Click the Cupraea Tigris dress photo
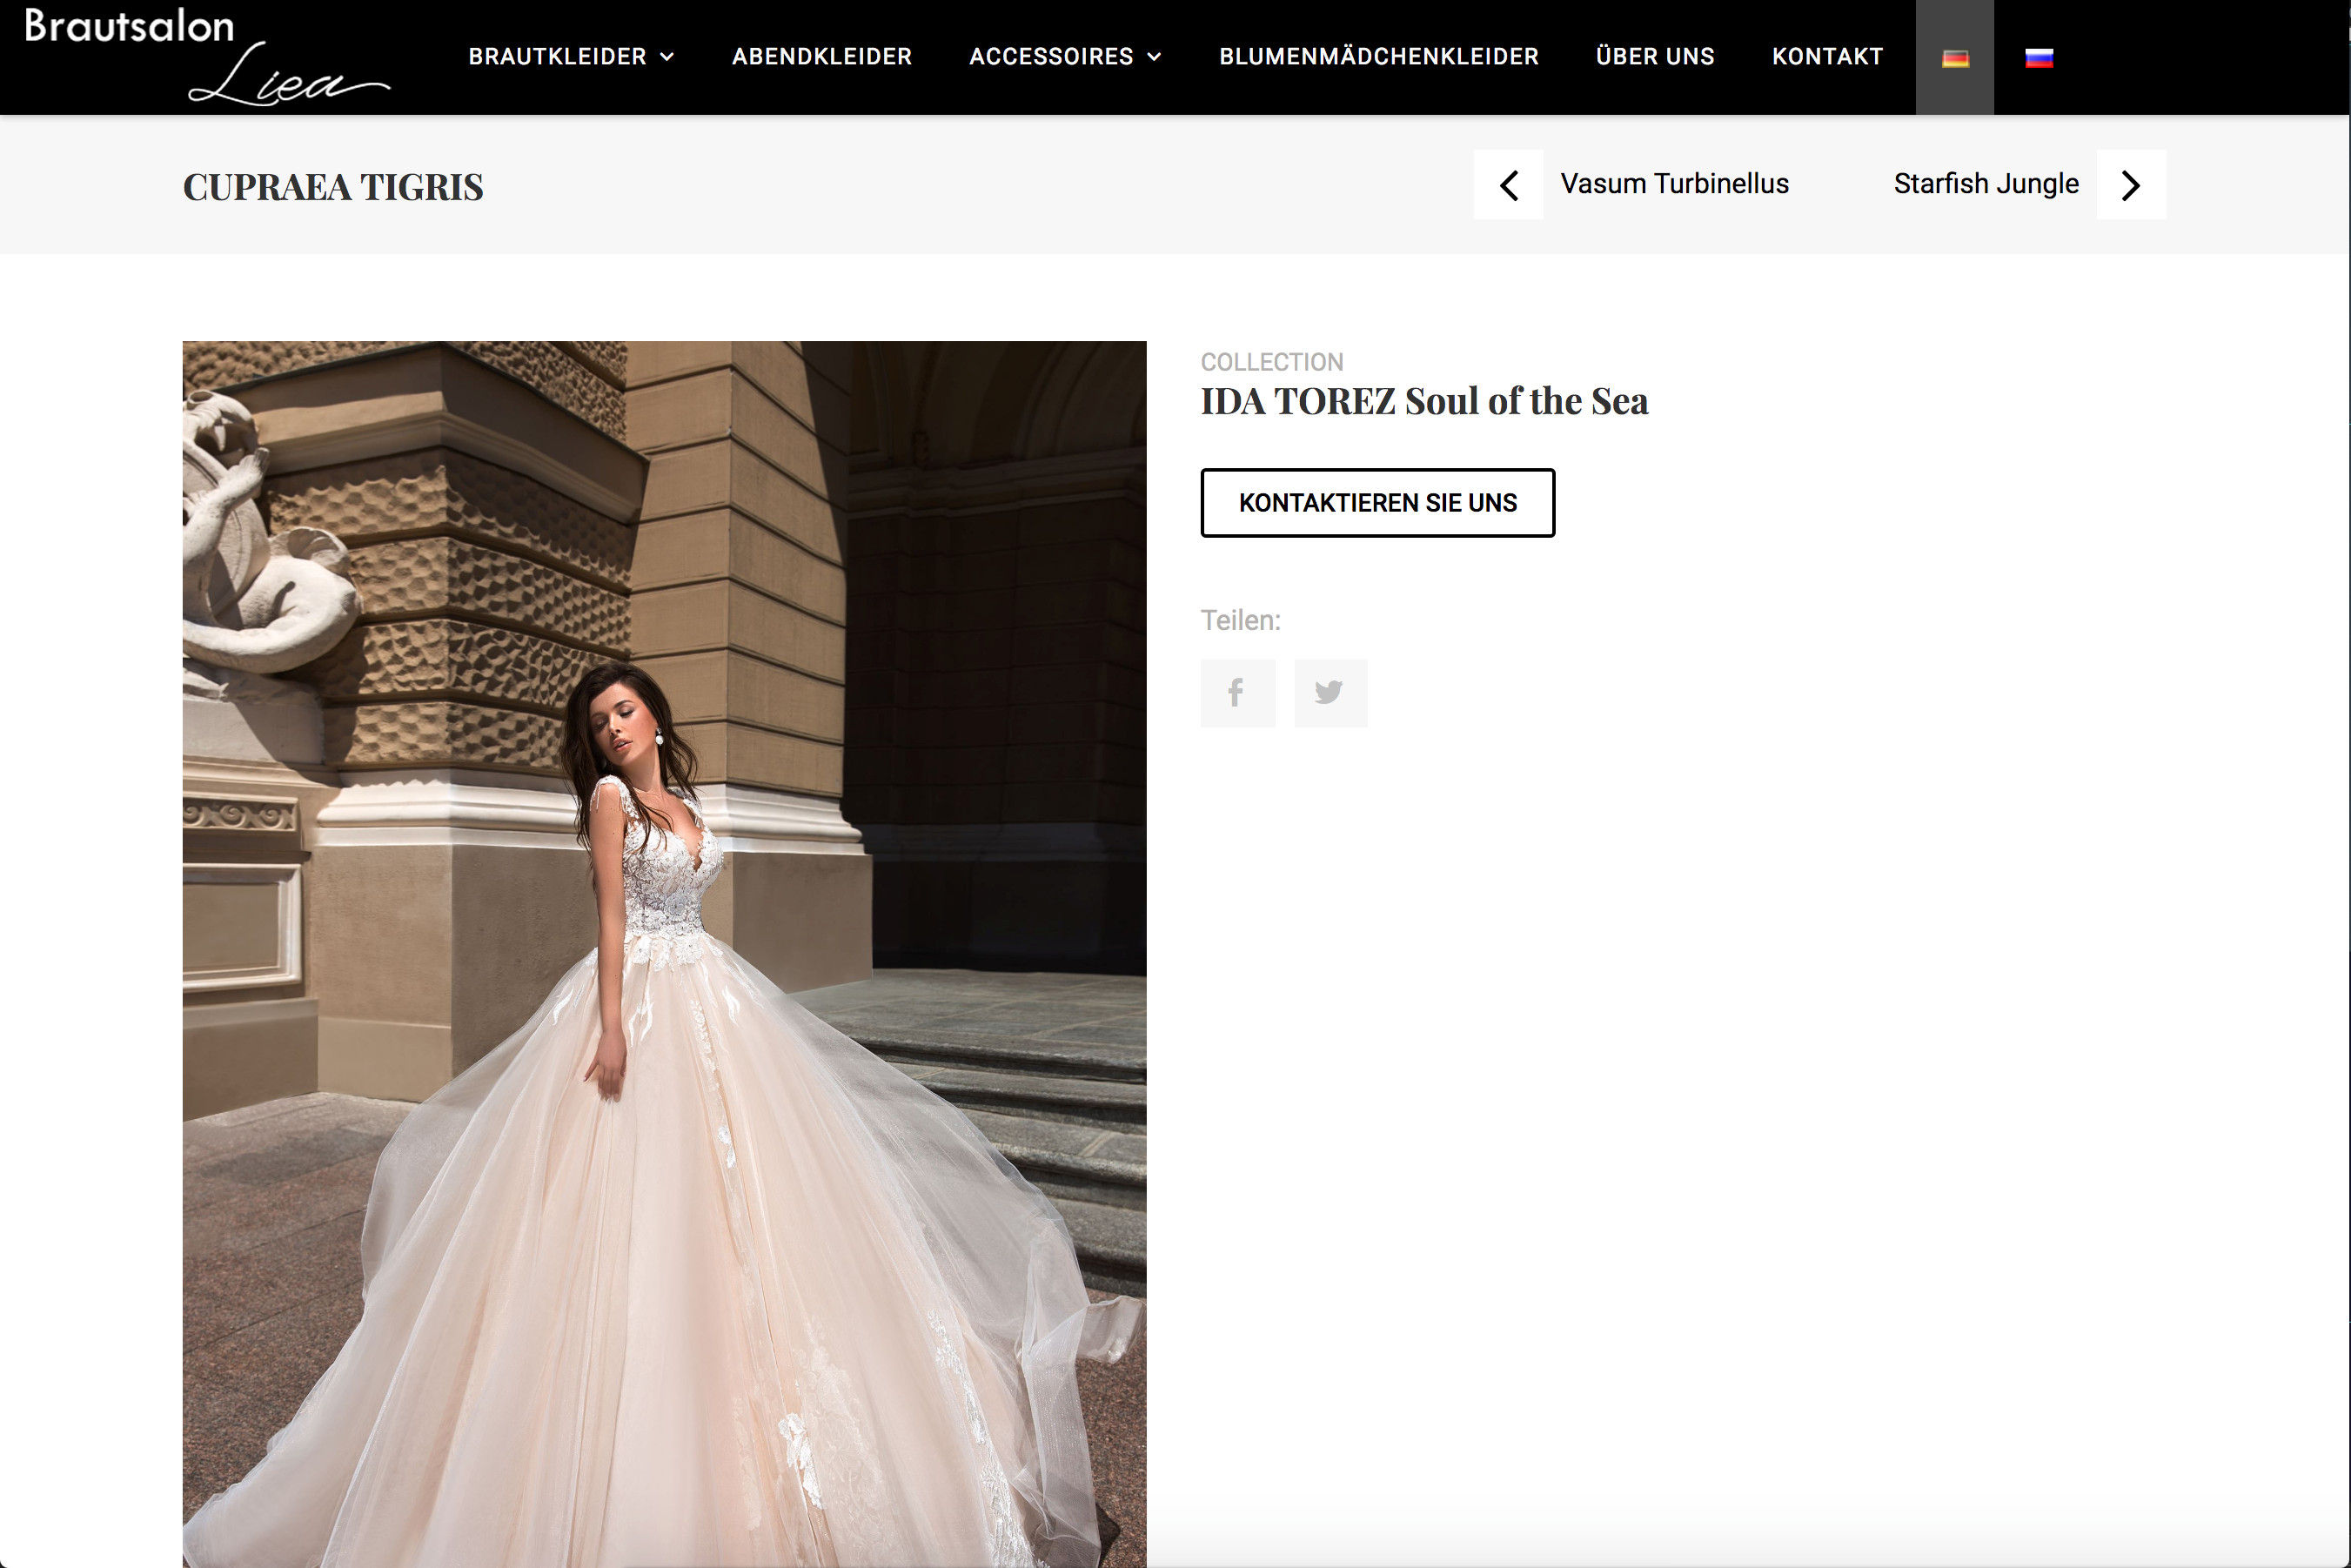The width and height of the screenshot is (2351, 1568). point(664,950)
